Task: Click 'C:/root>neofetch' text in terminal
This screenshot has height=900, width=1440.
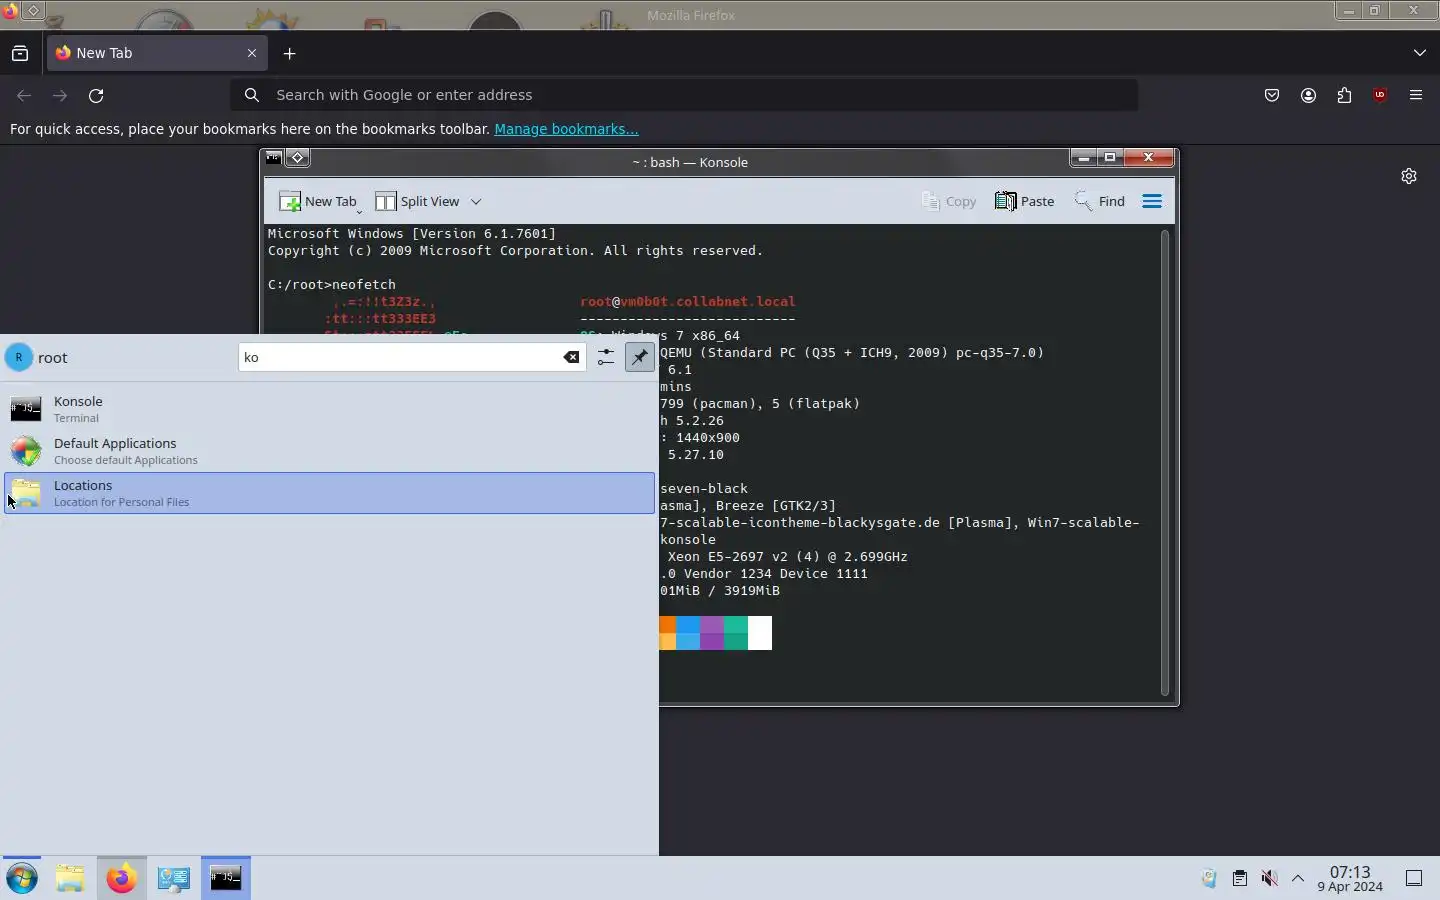Action: (x=332, y=284)
